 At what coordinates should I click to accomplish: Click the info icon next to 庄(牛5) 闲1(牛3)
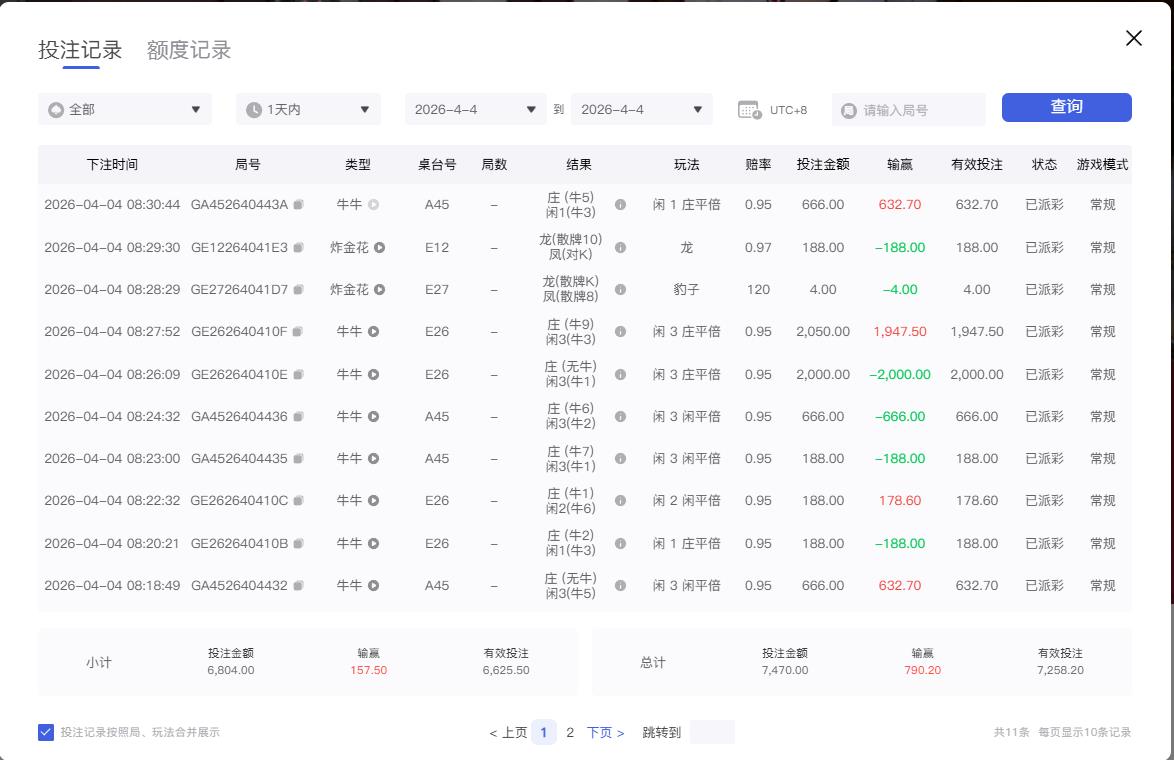(x=620, y=204)
